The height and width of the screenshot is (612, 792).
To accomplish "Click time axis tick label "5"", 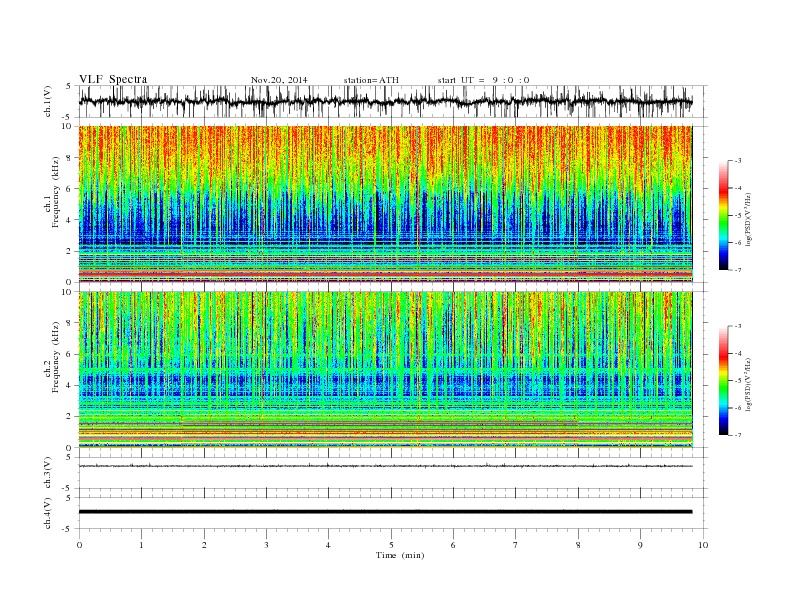I will pyautogui.click(x=391, y=545).
